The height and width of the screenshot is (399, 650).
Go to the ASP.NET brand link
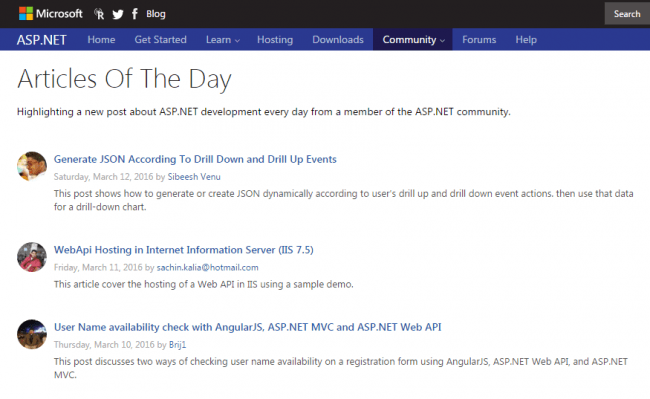[41, 40]
